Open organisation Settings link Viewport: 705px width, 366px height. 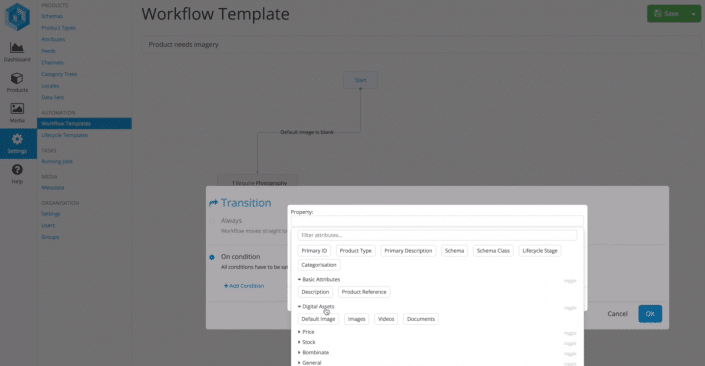coord(51,214)
